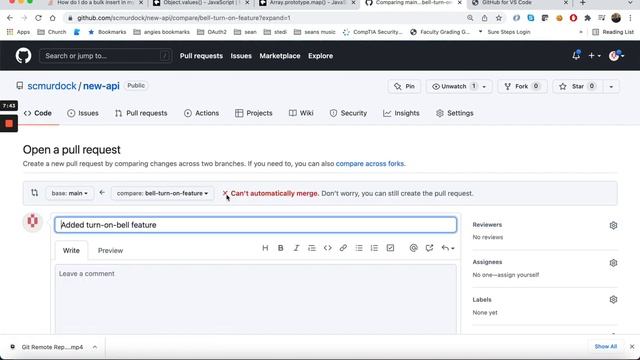This screenshot has height=360, width=640.
Task: Switch to the Preview comment tab
Action: pyautogui.click(x=110, y=250)
